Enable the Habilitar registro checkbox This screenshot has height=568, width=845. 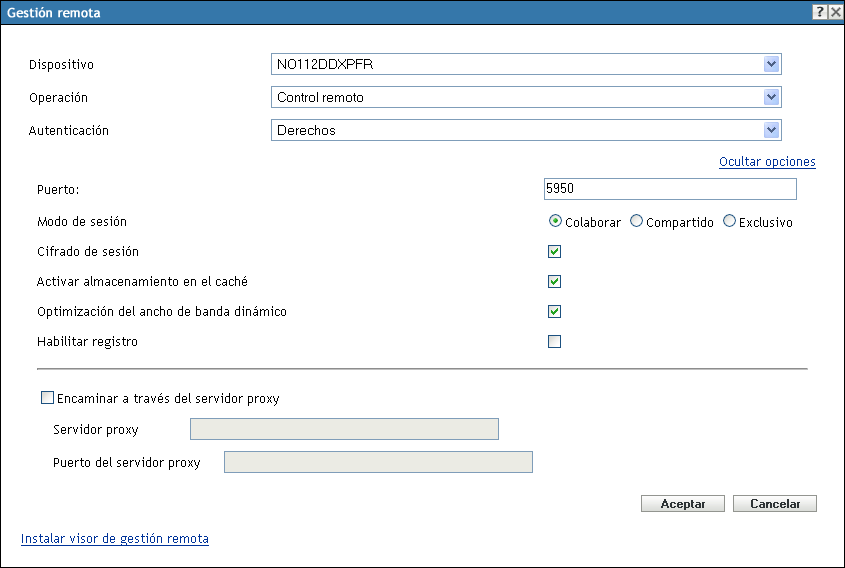point(555,342)
